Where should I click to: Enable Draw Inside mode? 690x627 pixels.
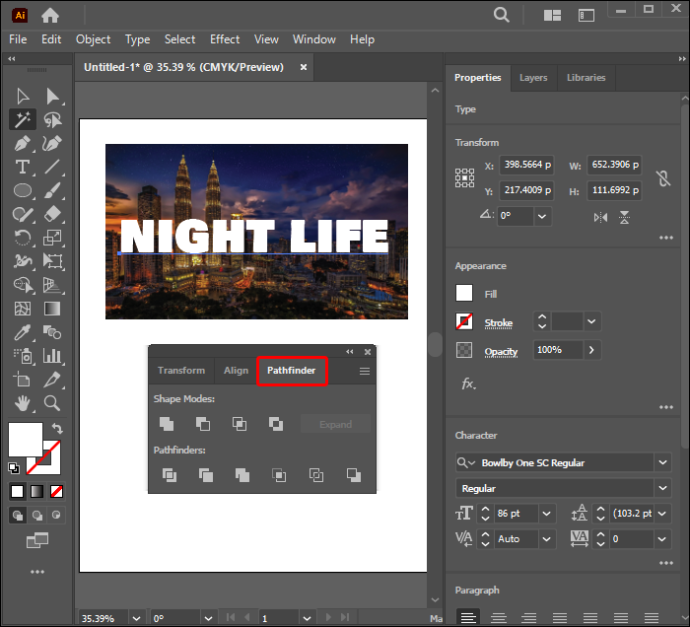click(56, 515)
